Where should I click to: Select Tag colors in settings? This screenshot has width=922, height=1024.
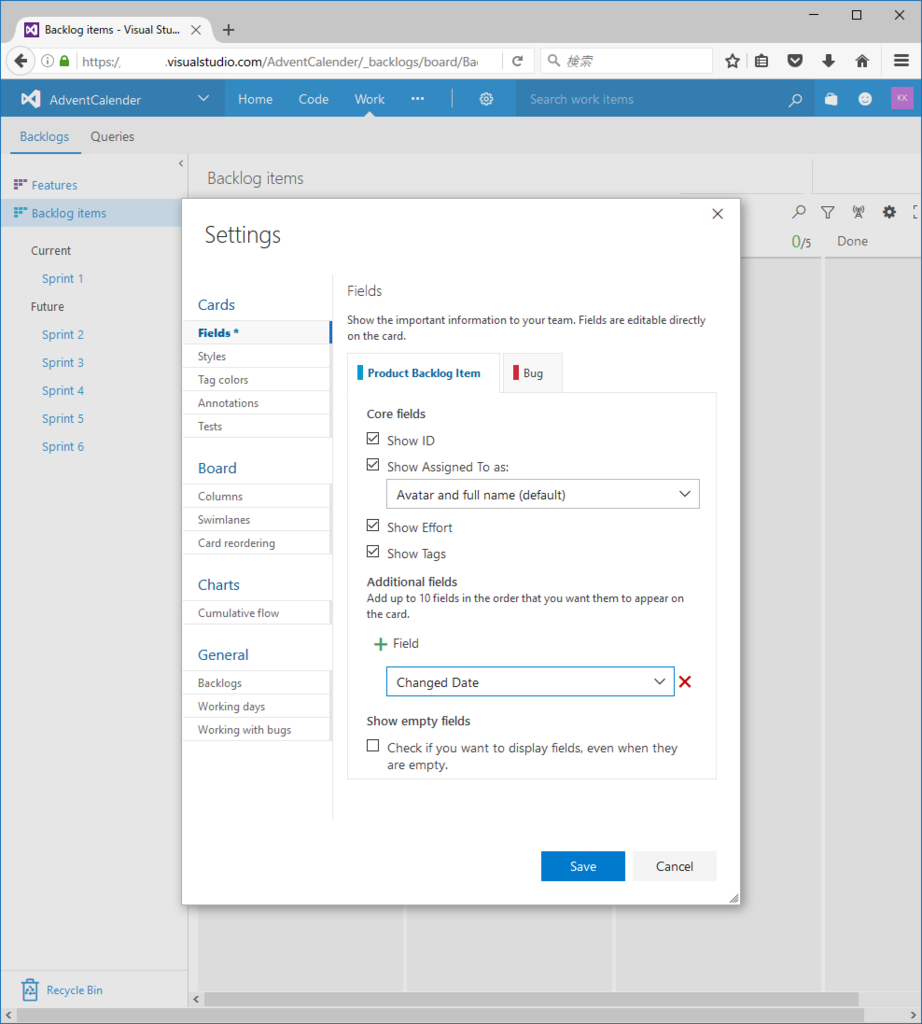(x=257, y=379)
